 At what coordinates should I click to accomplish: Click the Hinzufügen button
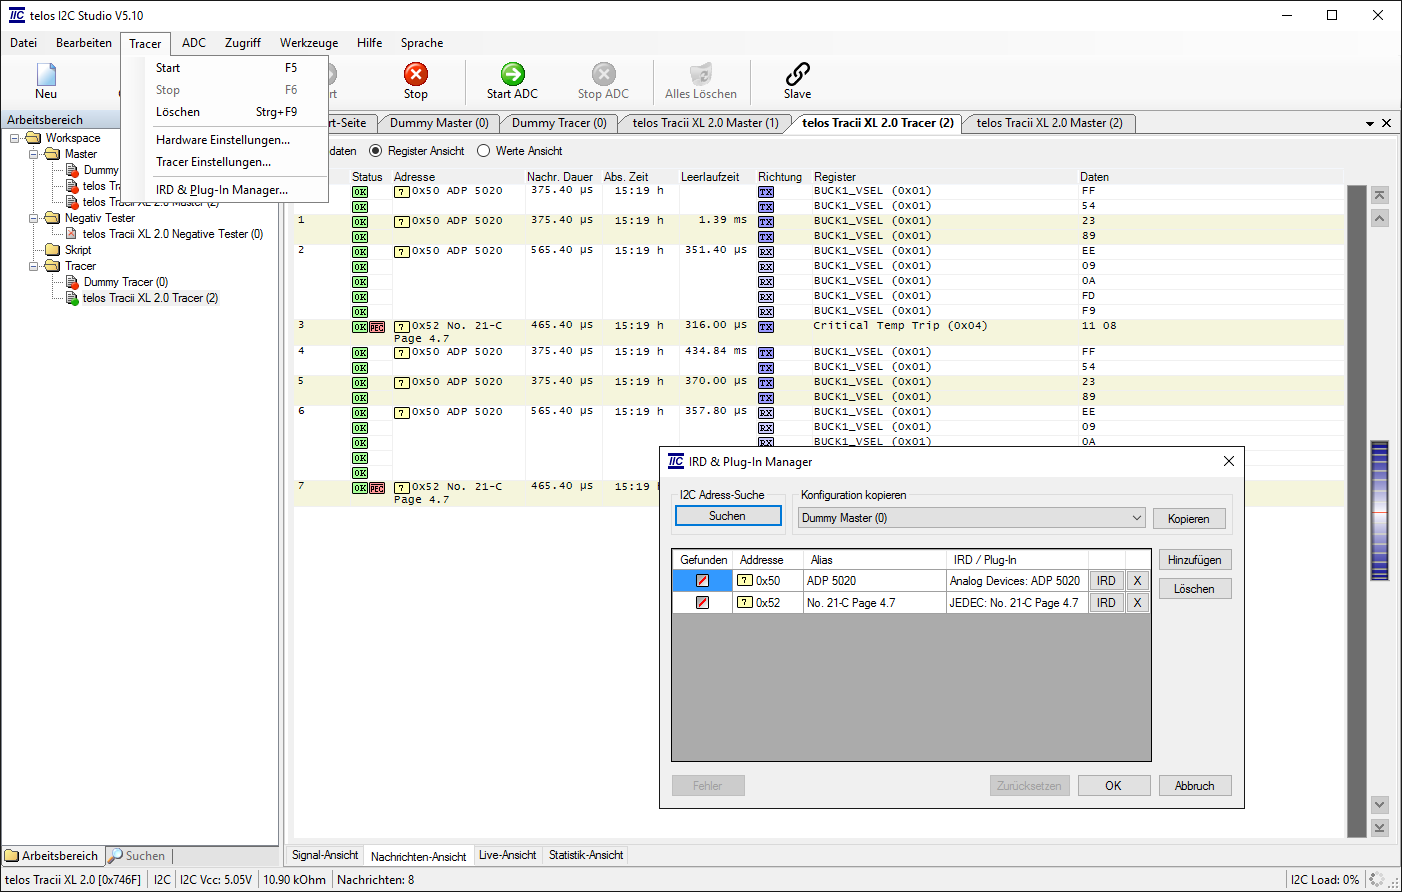1194,560
